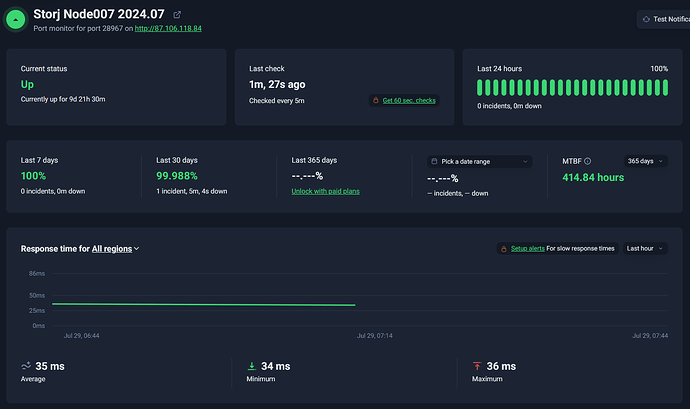Click the Last 7 days 100% value

pyautogui.click(x=33, y=176)
